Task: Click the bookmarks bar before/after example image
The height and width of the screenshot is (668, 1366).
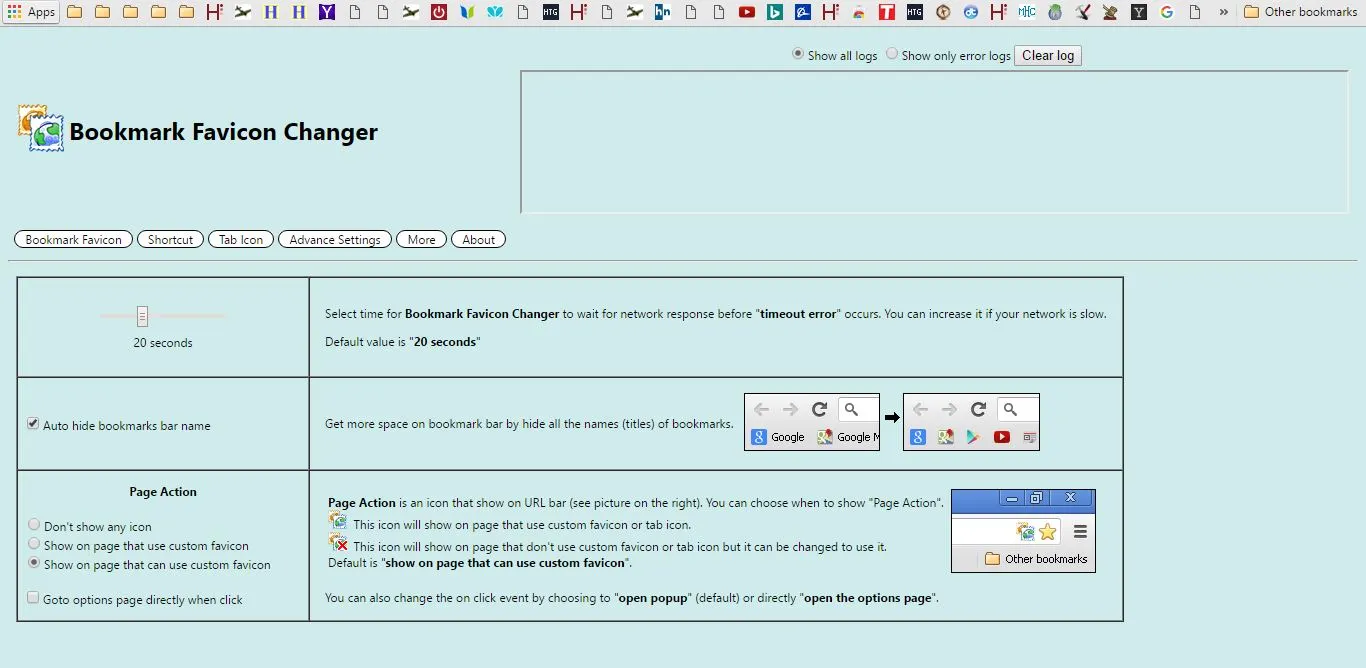Action: pos(892,422)
